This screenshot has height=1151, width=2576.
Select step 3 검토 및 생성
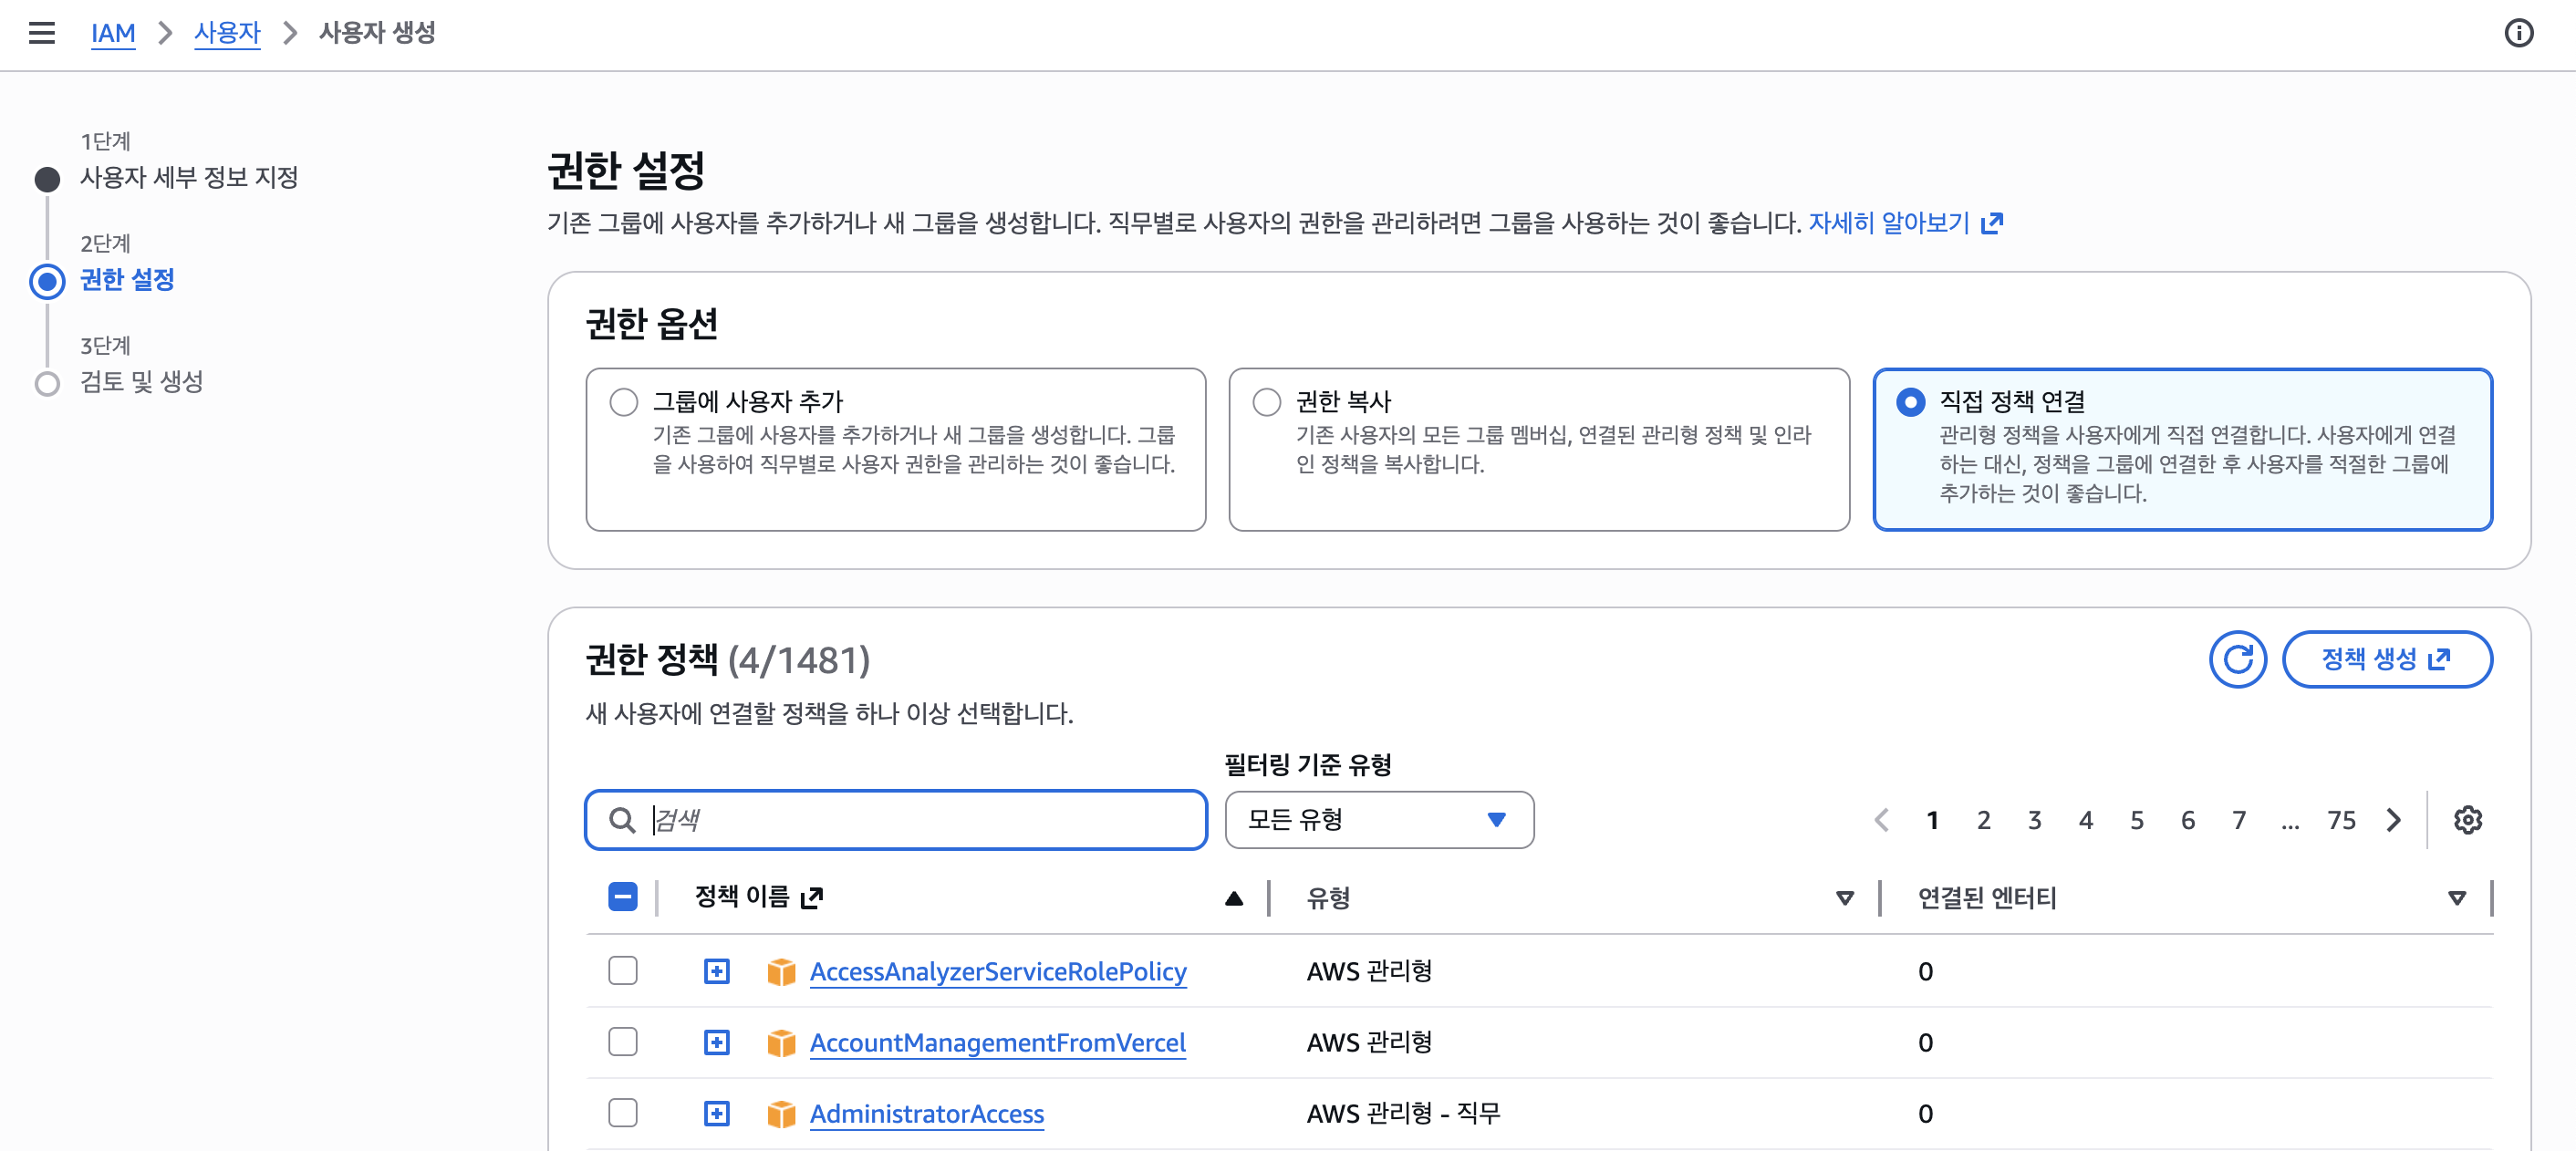pyautogui.click(x=142, y=381)
